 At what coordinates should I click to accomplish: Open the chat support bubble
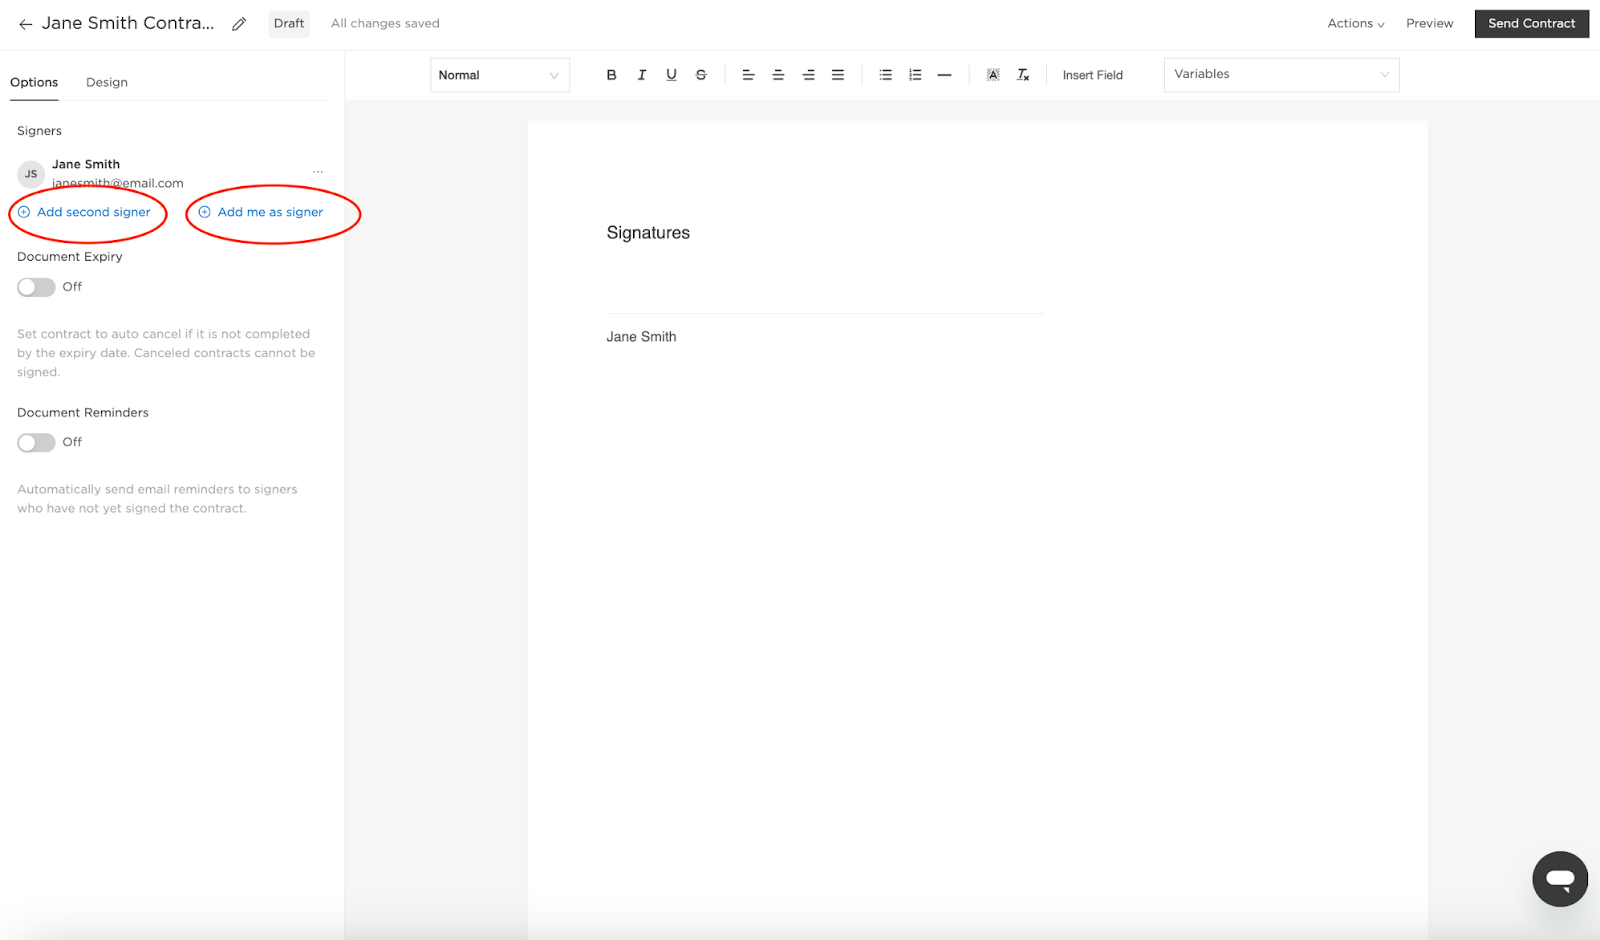pos(1560,879)
